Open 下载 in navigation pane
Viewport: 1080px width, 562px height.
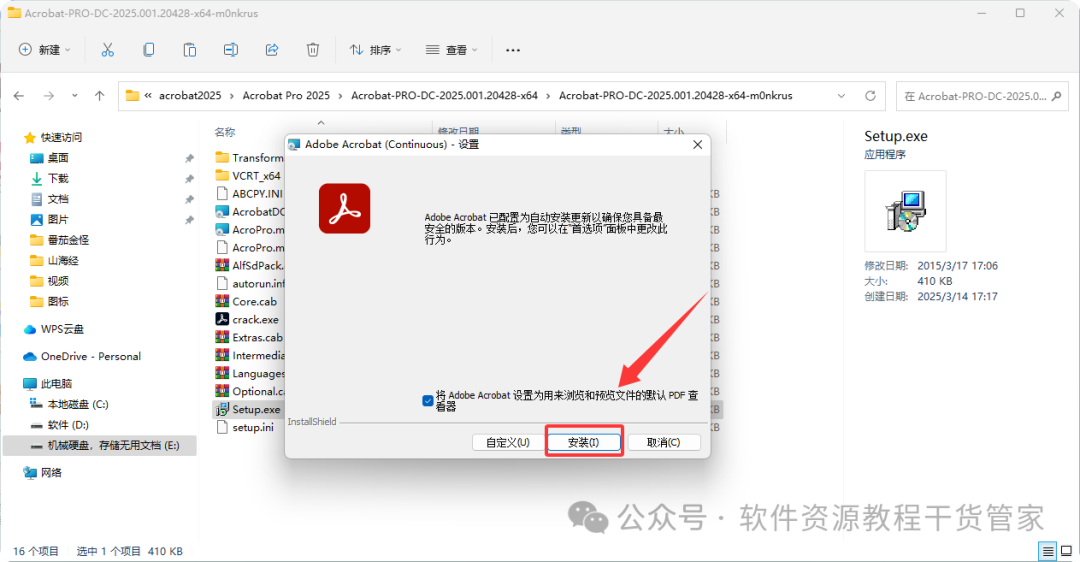pos(58,179)
